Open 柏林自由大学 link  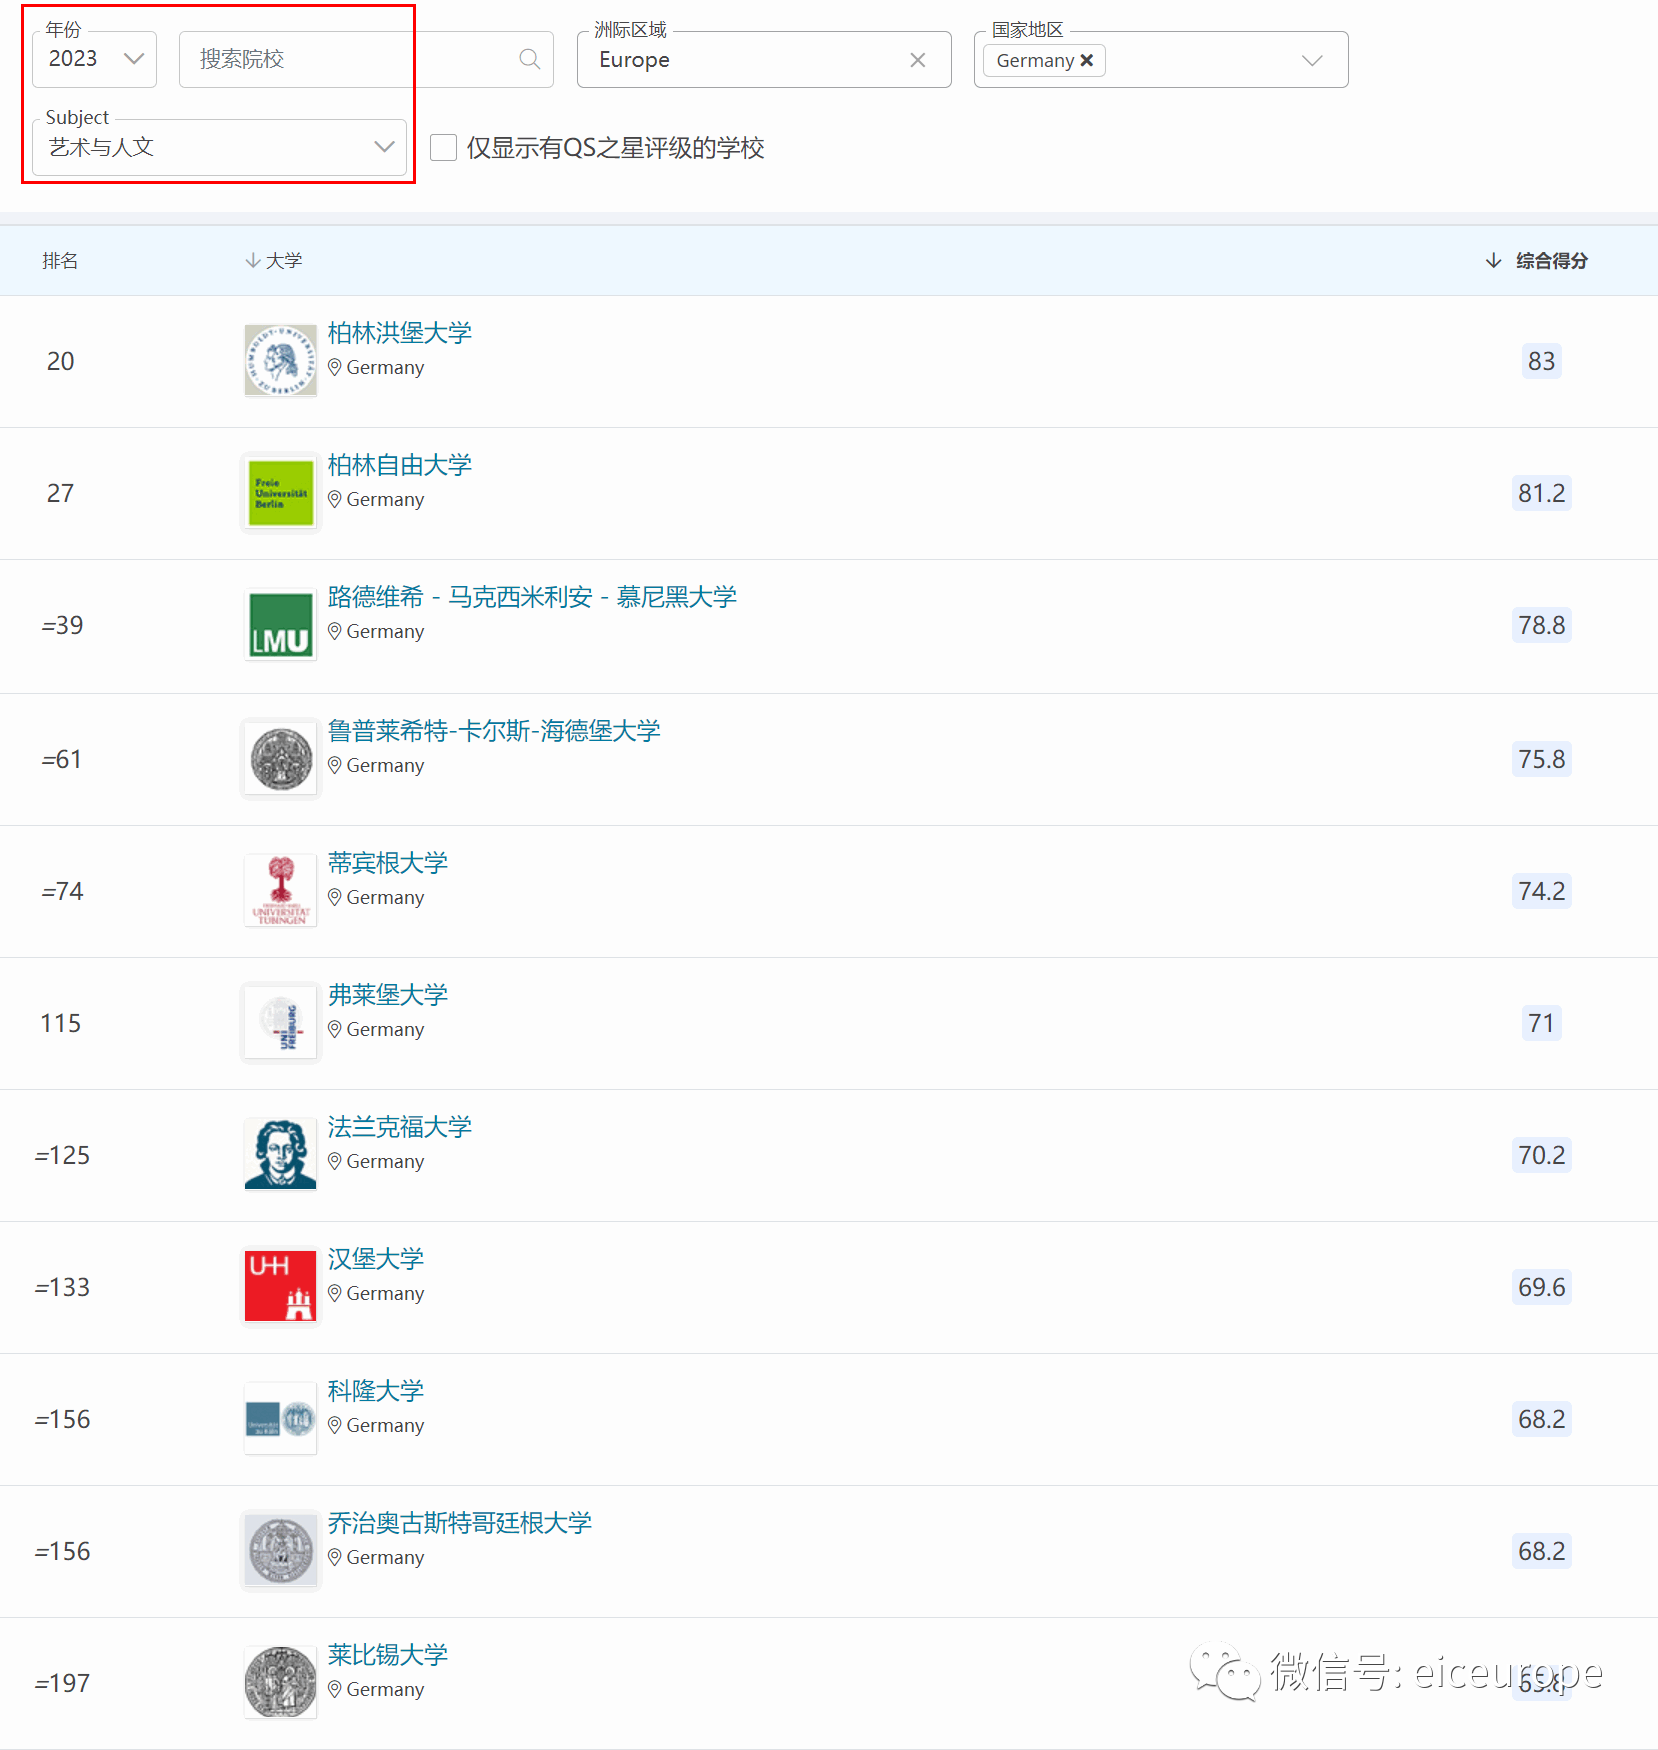click(x=400, y=465)
